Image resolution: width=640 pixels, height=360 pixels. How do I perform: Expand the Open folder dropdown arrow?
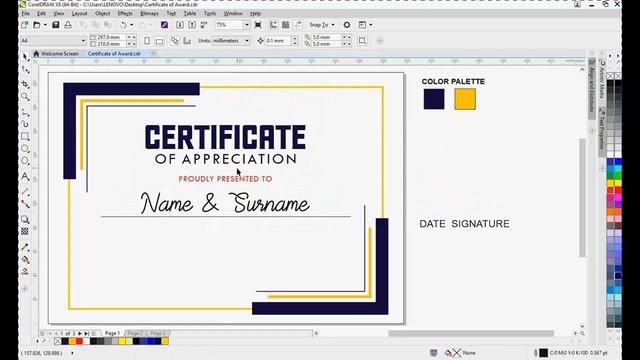click(45, 25)
